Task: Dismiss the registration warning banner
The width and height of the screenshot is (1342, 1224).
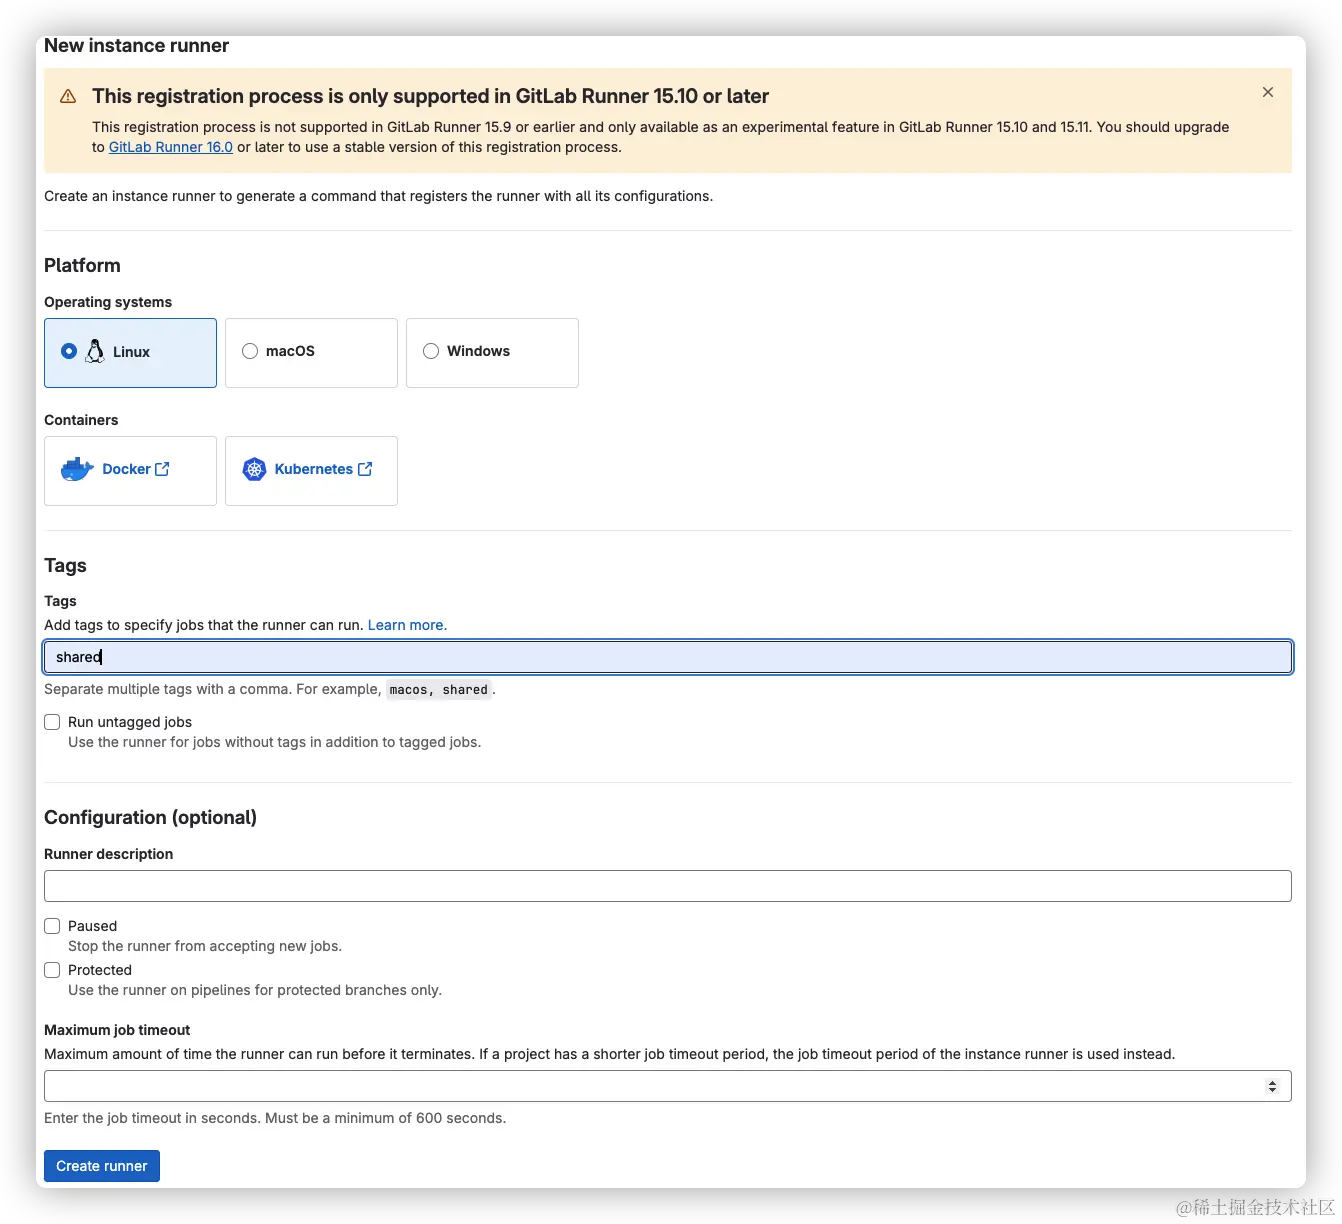Action: pyautogui.click(x=1267, y=92)
